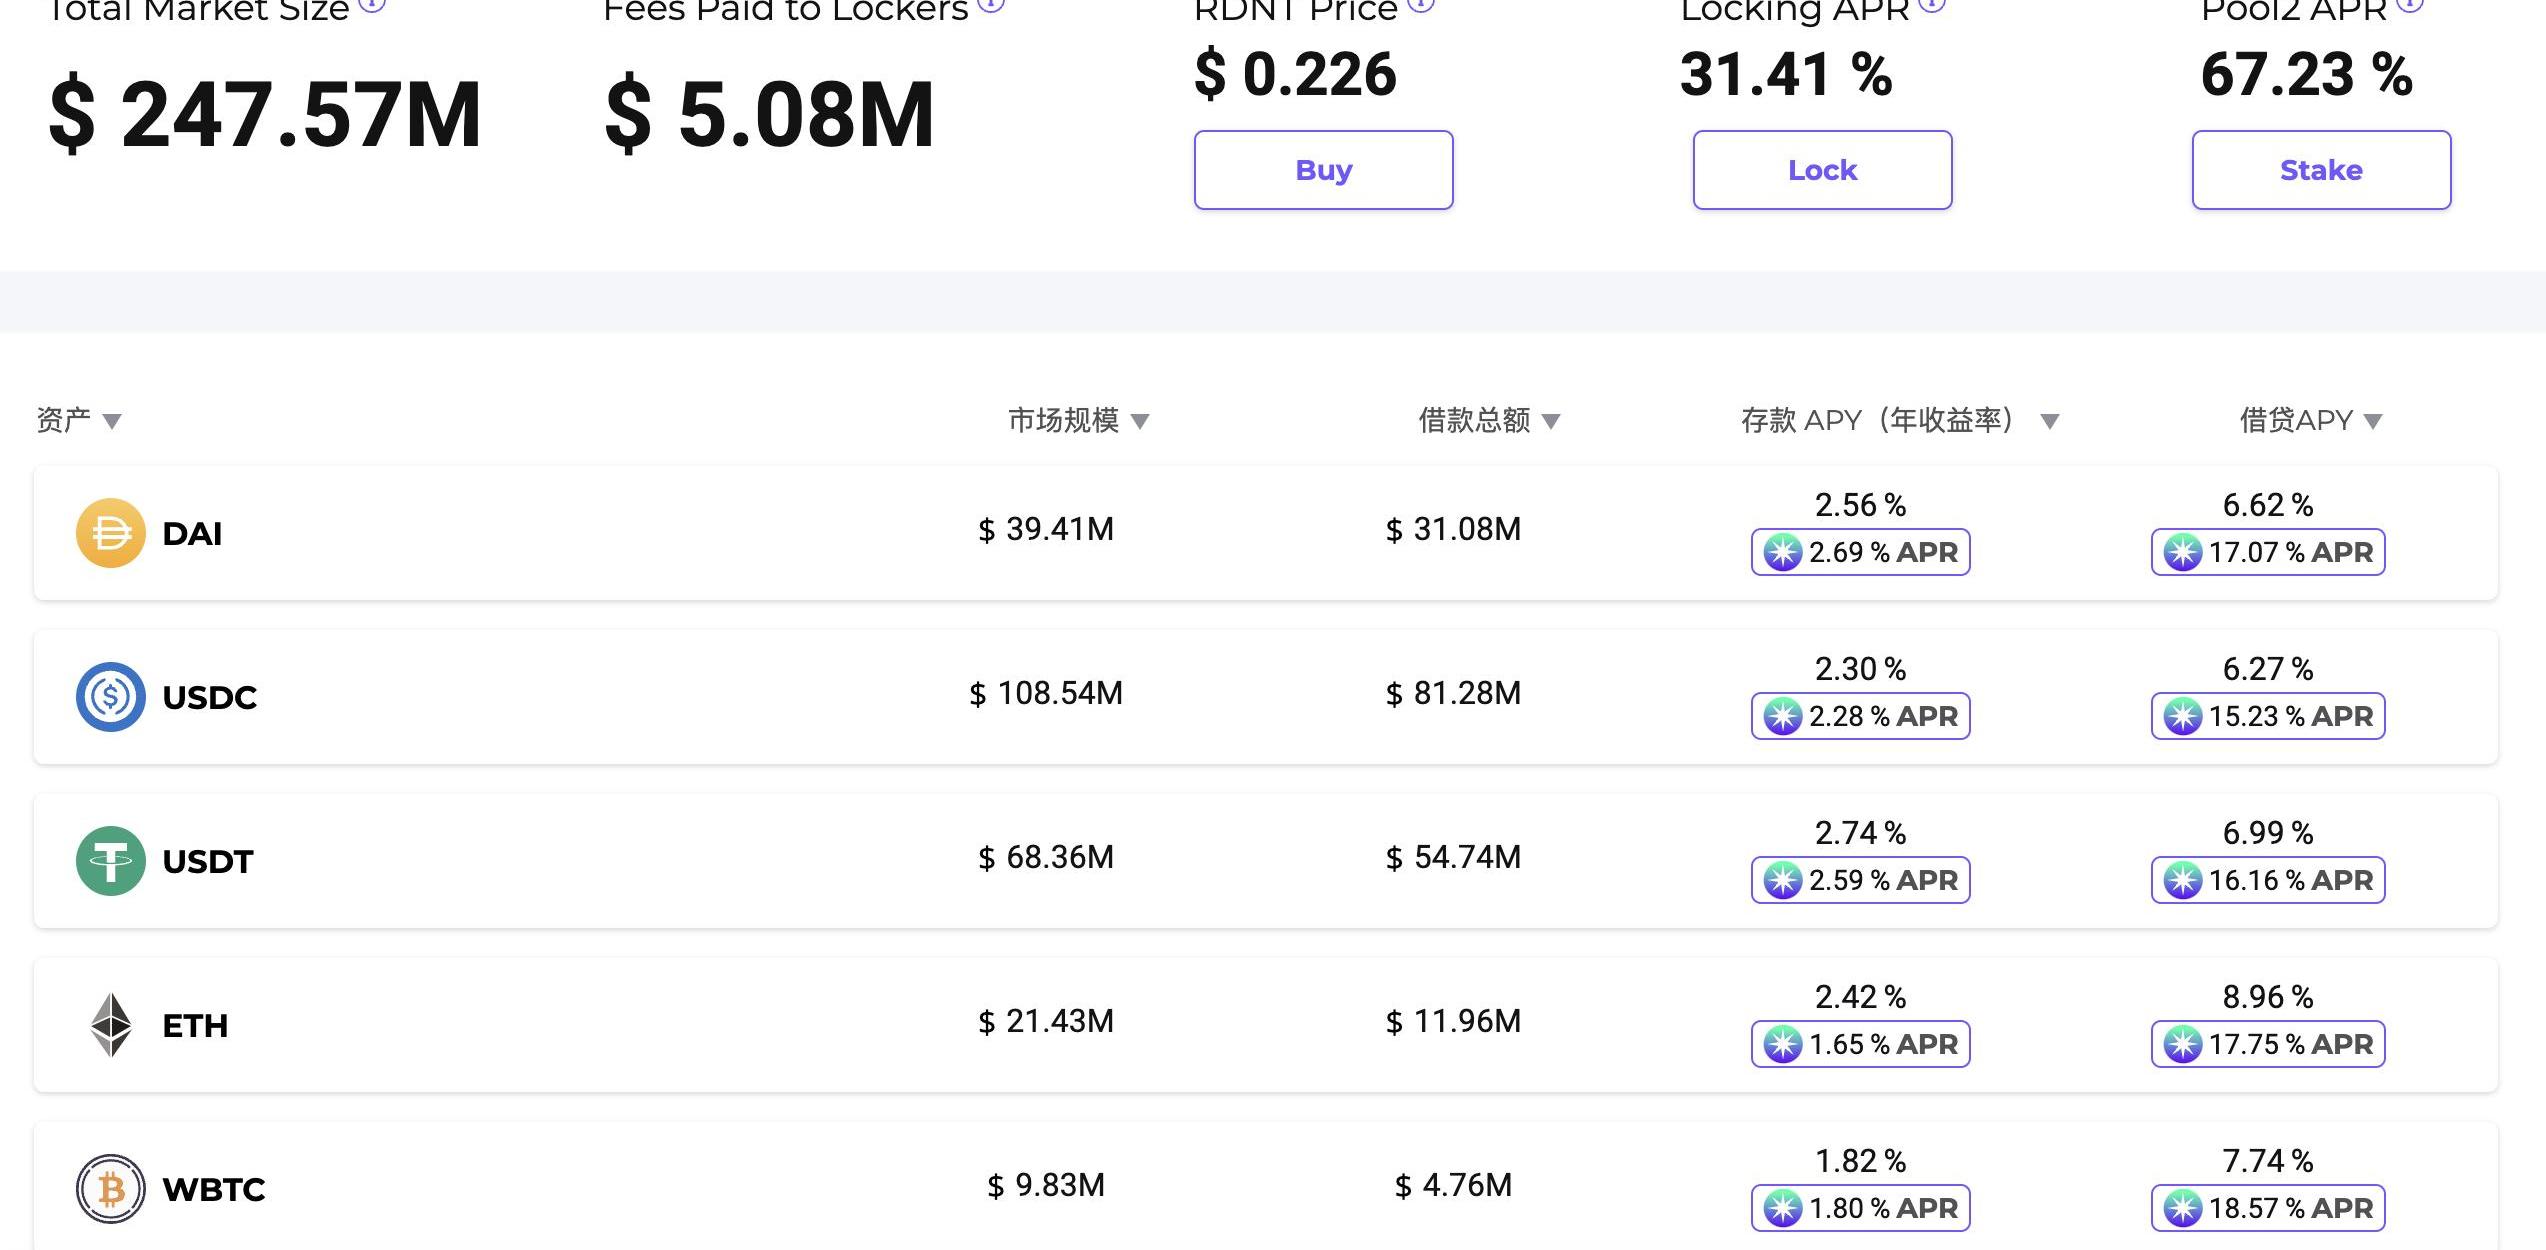Click USDT deposit APY 2.74 %
This screenshot has width=2546, height=1250.
coord(1860,833)
